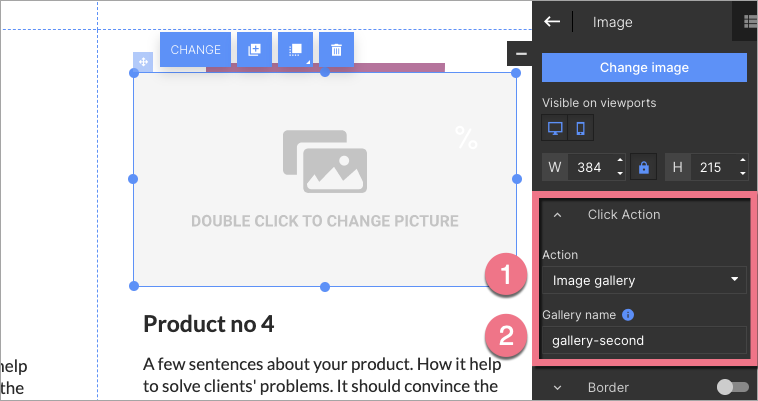Click the minus button beside the canvas
Viewport: 758px width, 401px height.
[x=520, y=53]
